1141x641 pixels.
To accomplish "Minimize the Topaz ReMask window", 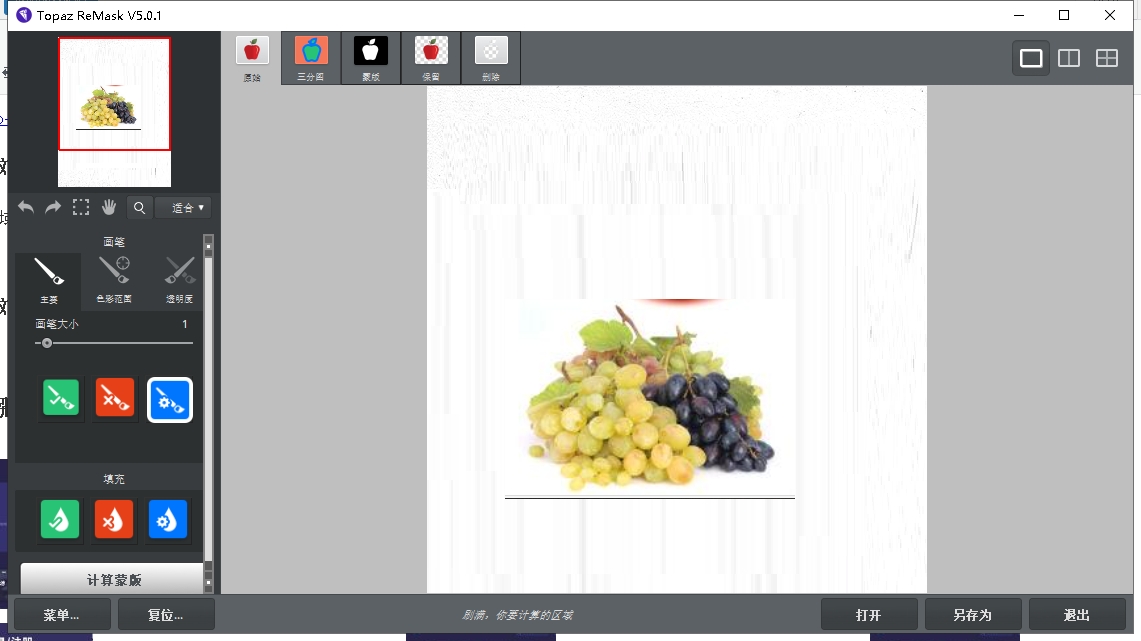I will coord(1019,15).
